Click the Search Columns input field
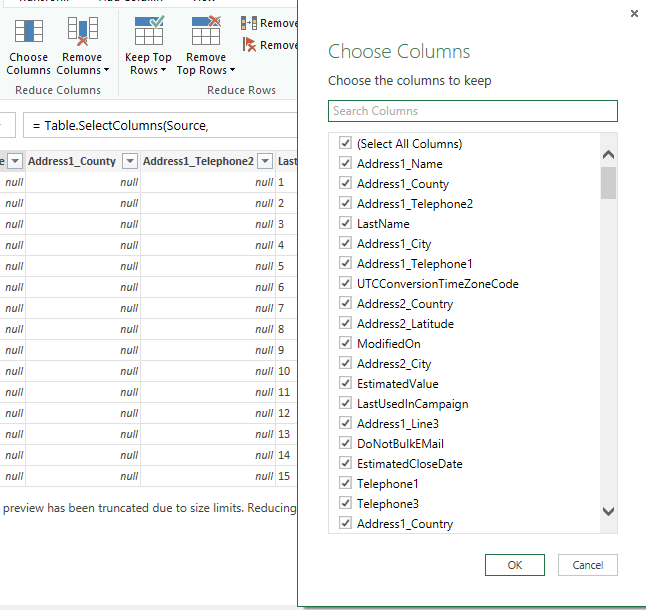The image size is (646, 610). pyautogui.click(x=472, y=111)
